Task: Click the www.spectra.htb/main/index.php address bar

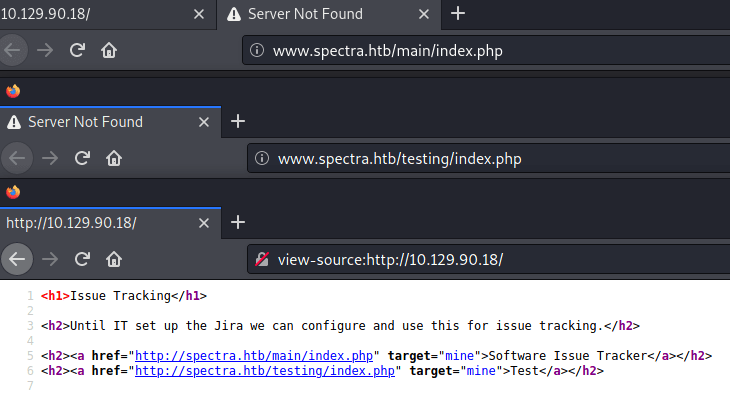Action: coord(486,50)
